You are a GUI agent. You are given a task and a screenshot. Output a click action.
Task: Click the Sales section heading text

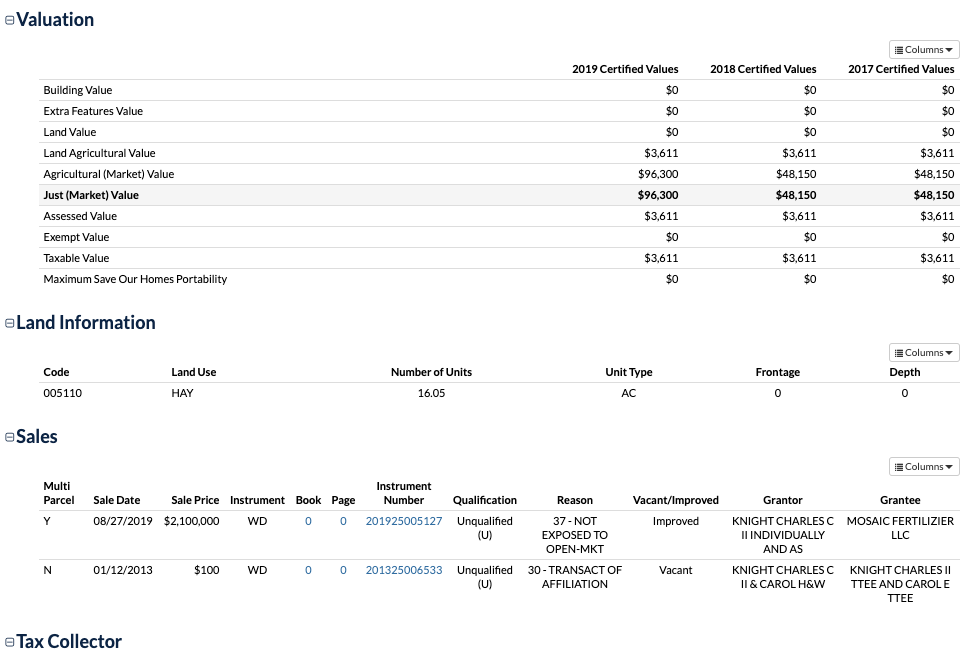point(37,437)
